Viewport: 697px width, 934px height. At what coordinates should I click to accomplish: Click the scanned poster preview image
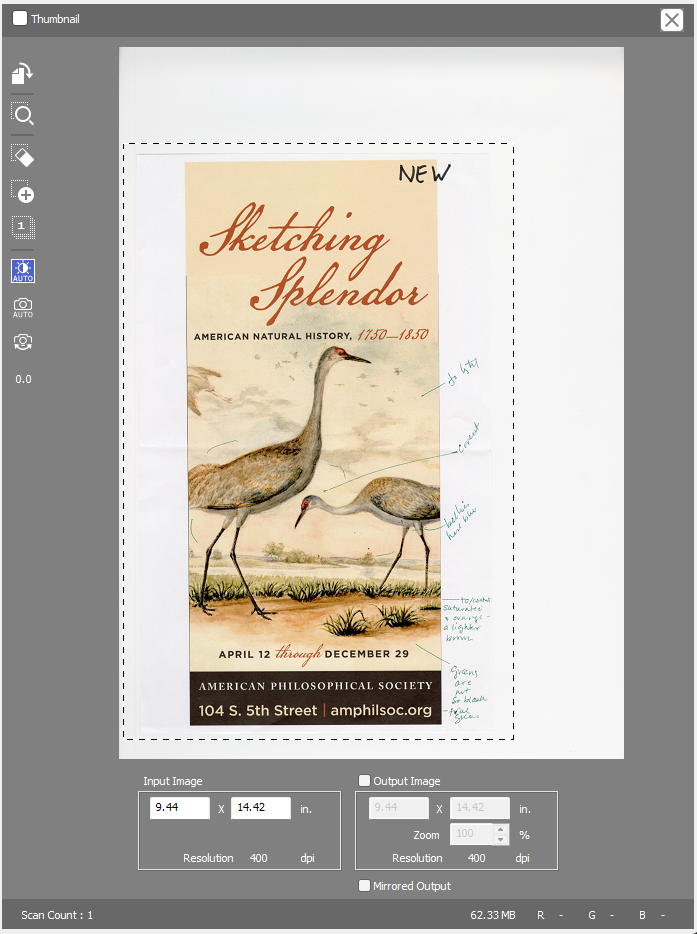tap(313, 440)
